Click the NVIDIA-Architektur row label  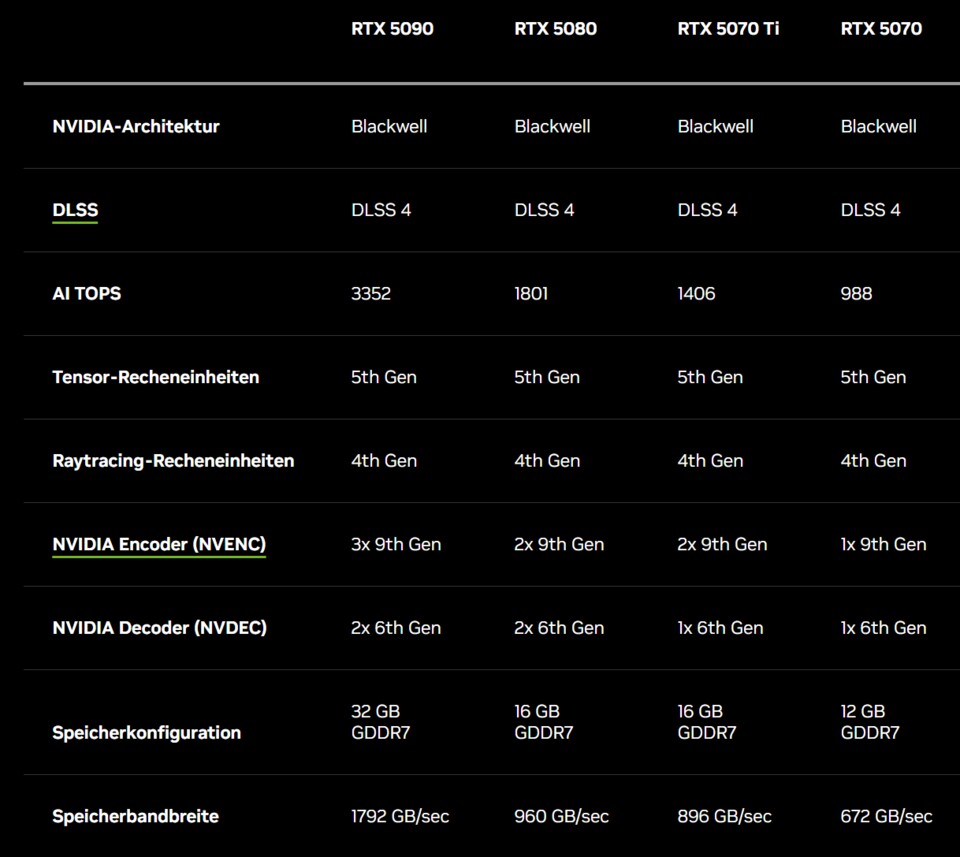pyautogui.click(x=137, y=126)
